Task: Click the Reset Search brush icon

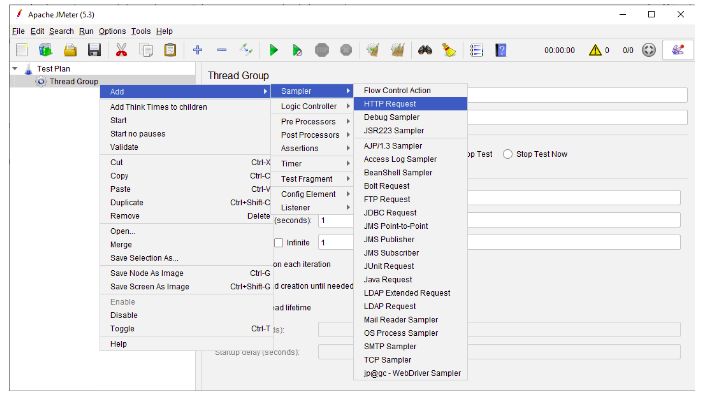Action: click(449, 50)
